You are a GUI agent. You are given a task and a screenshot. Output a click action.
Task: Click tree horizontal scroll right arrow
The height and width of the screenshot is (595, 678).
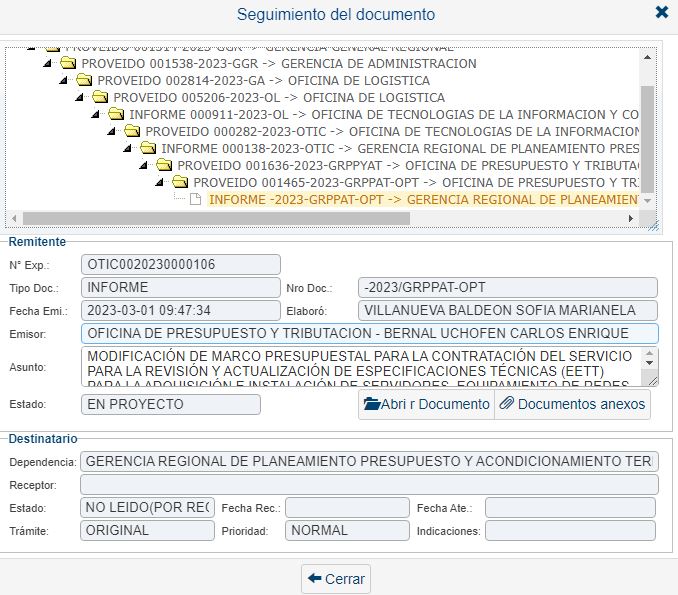(x=631, y=218)
